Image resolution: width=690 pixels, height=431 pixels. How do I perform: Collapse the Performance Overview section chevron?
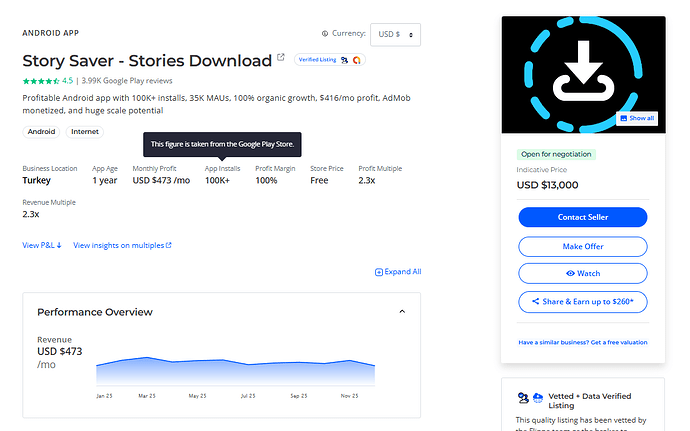click(x=402, y=312)
